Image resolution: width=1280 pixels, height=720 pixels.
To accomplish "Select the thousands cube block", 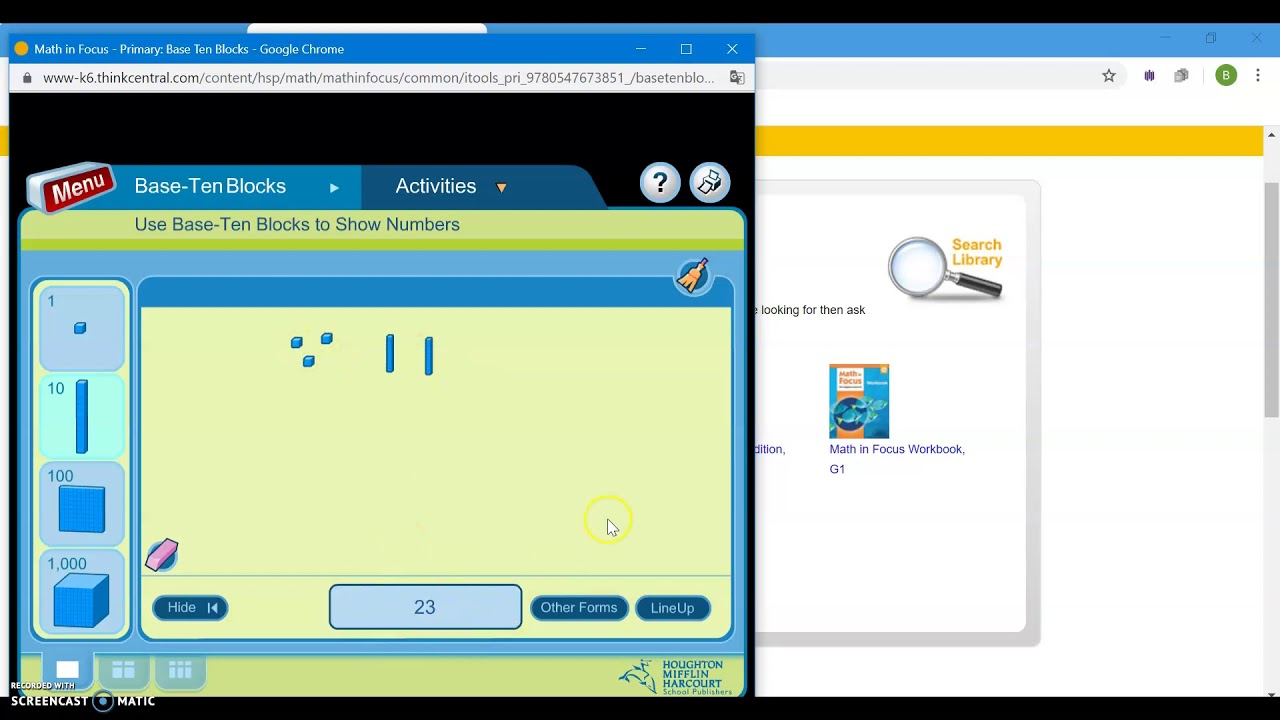I will pos(81,592).
